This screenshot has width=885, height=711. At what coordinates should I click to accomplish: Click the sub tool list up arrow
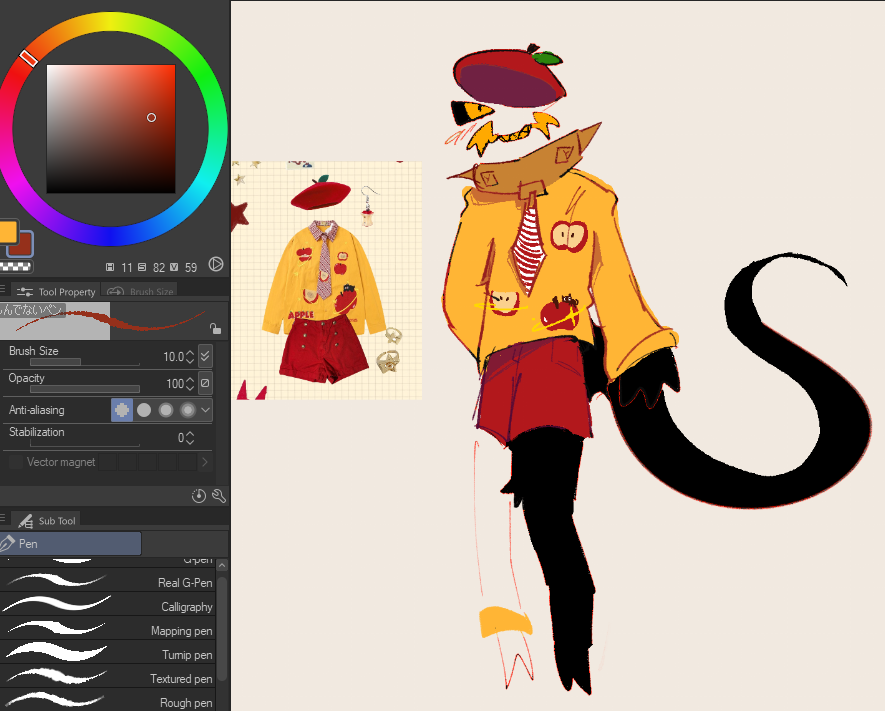coord(222,565)
